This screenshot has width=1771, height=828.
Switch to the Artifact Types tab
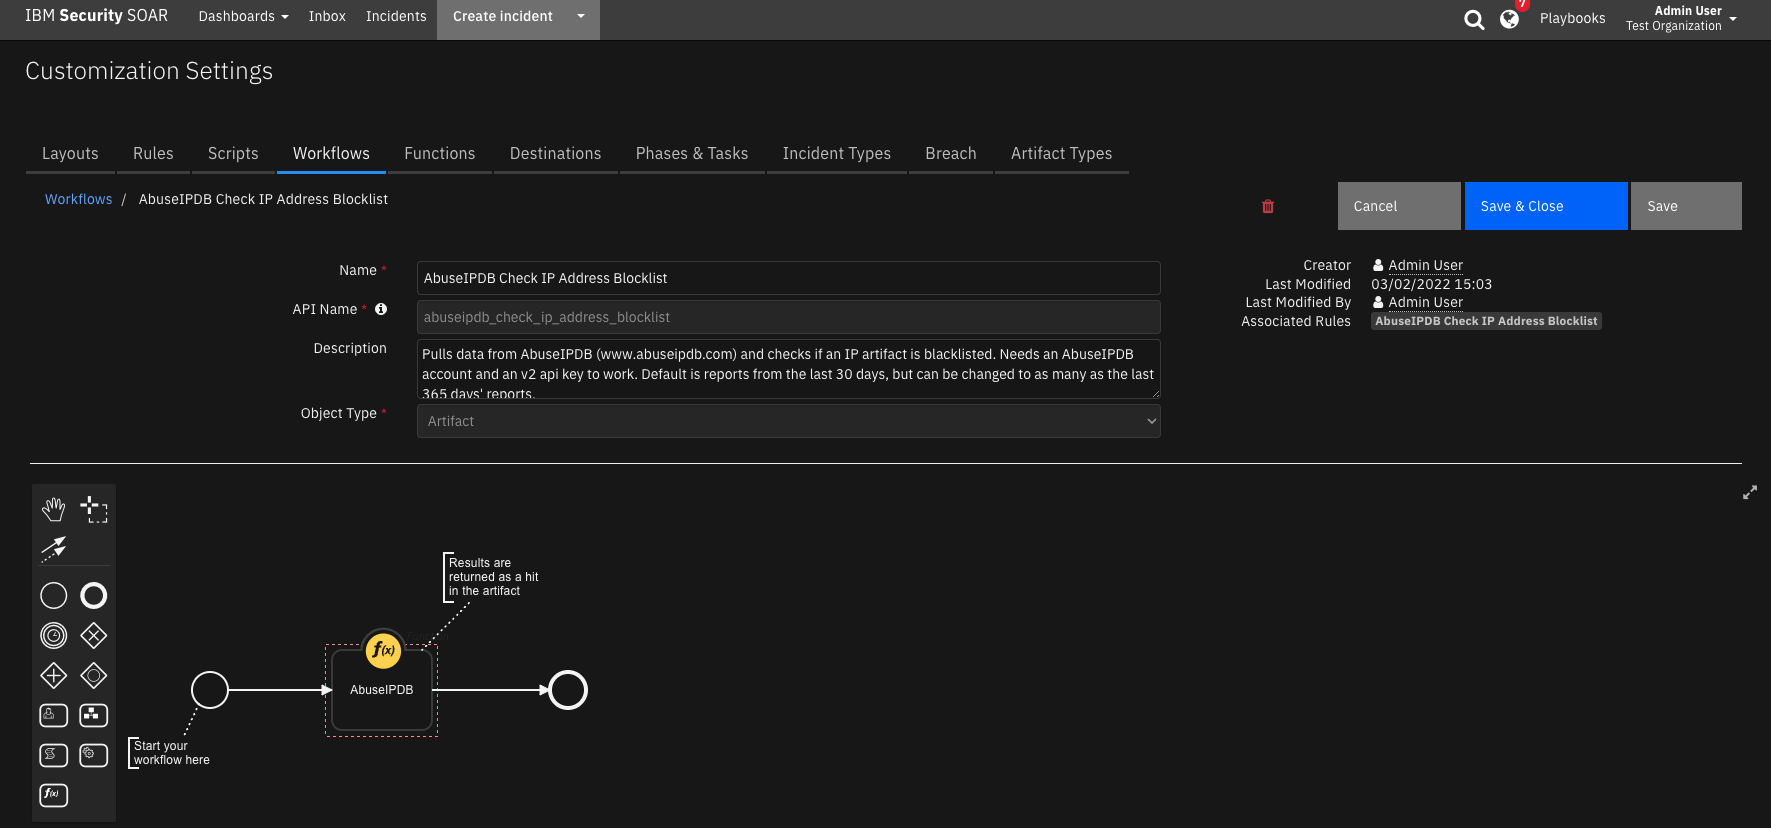coord(1062,153)
